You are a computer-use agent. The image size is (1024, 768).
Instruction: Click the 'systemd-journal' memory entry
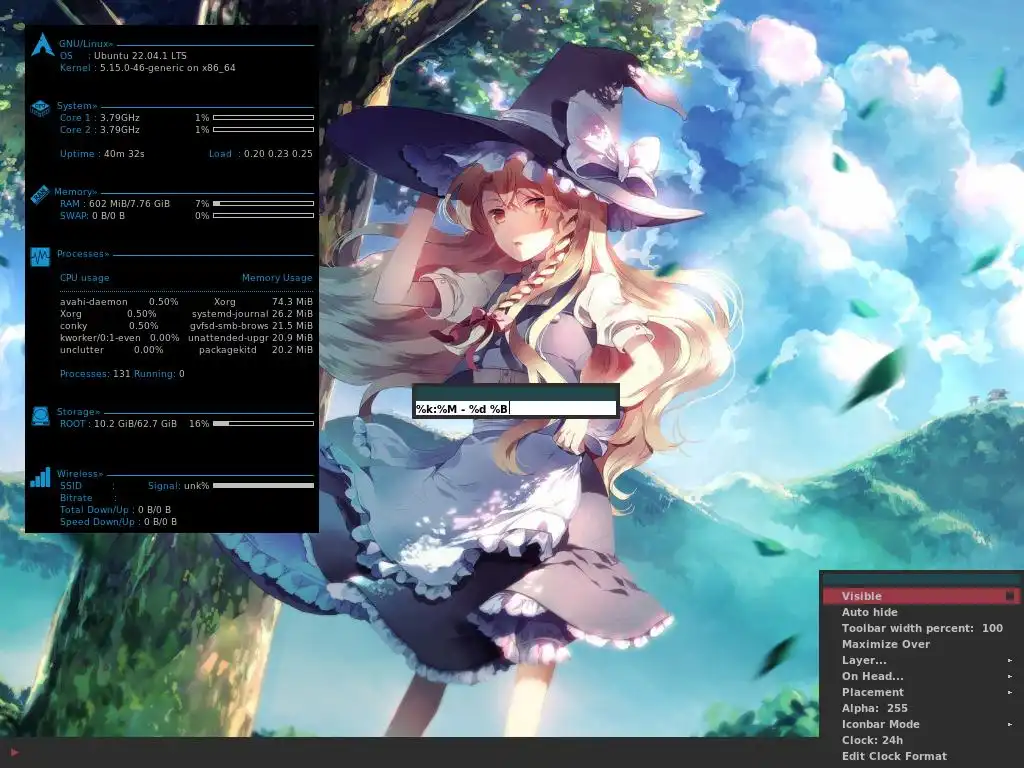[x=230, y=314]
